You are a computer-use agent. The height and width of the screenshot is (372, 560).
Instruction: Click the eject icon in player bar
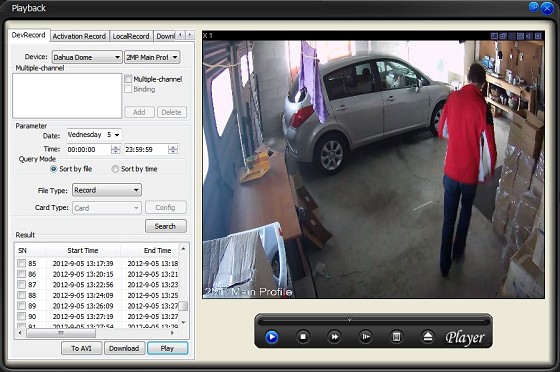pyautogui.click(x=428, y=337)
